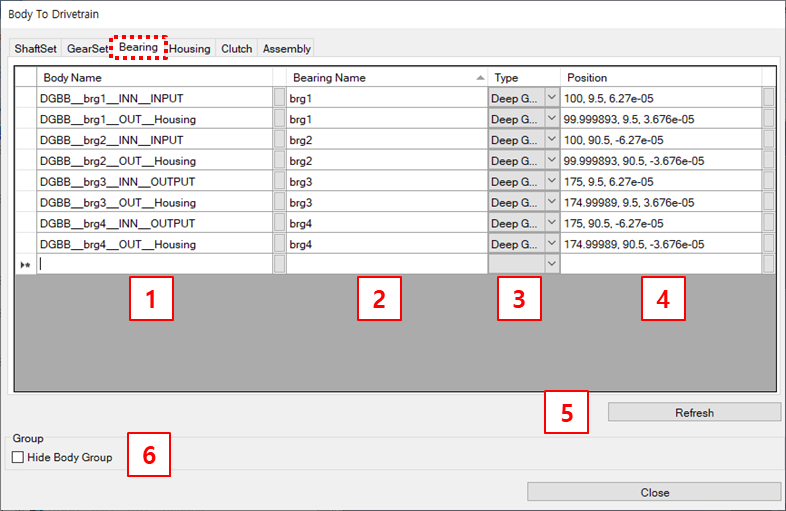This screenshot has height=511, width=786.
Task: Expand Type dropdown for DGBB__brg4__INN__OUTPUT row
Action: (x=552, y=222)
